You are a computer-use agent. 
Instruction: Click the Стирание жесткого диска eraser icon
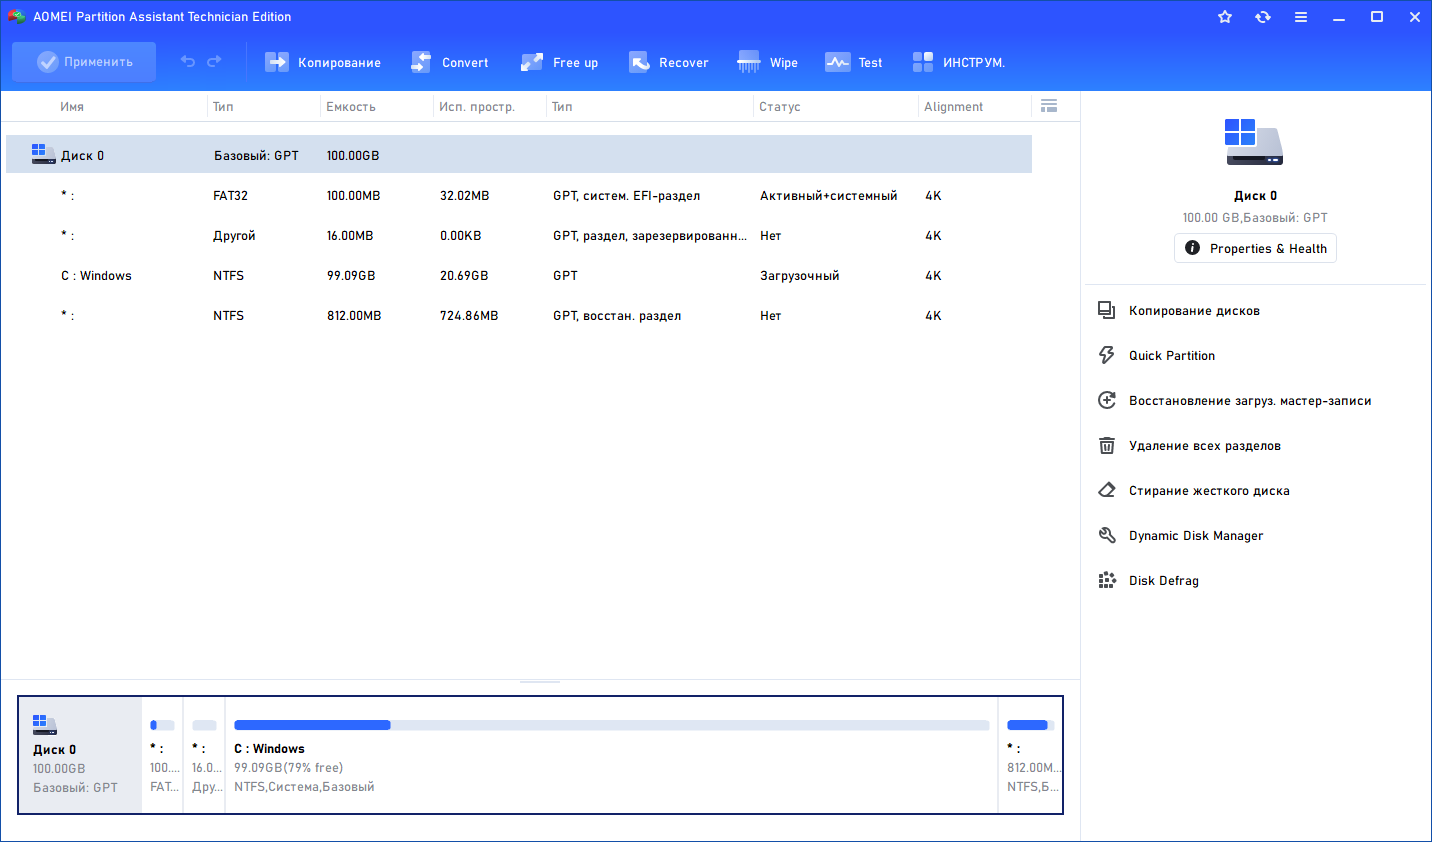[x=1107, y=490]
